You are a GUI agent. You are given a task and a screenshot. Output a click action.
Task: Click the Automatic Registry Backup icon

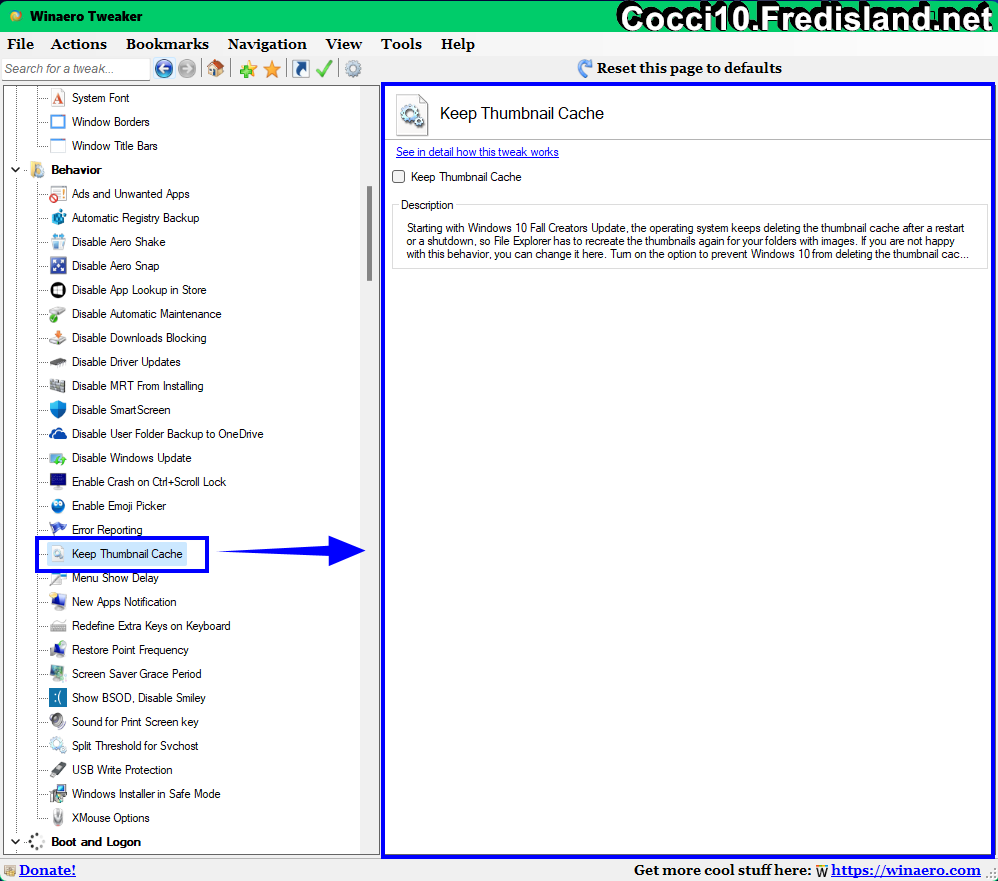58,218
